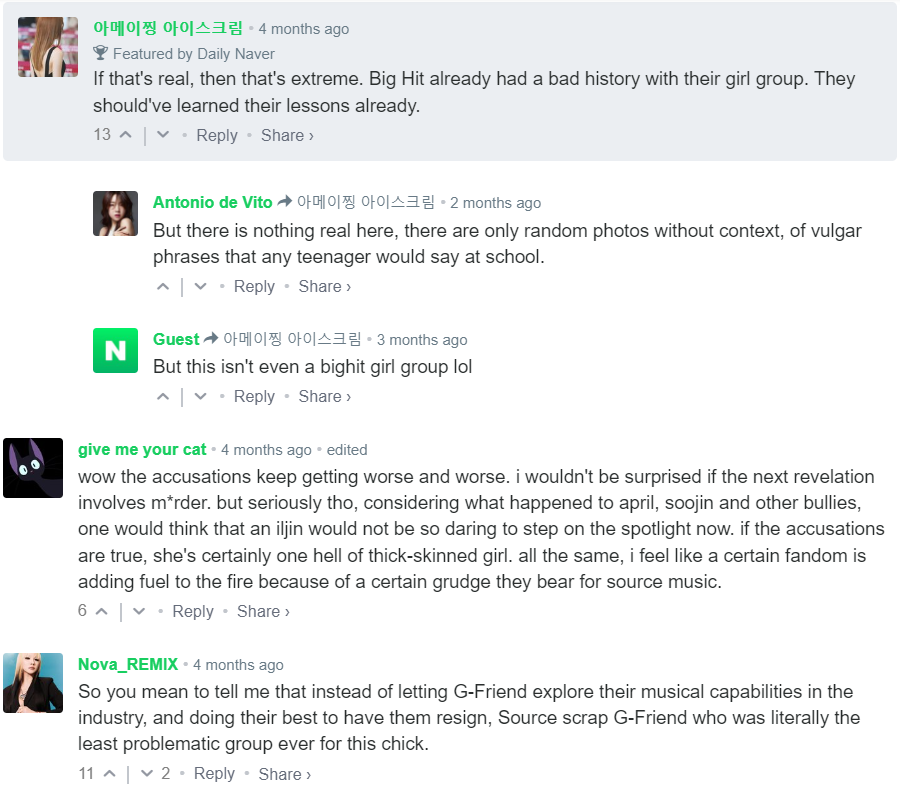Downvote give me your cat's comment
The width and height of the screenshot is (900, 785).
(139, 612)
